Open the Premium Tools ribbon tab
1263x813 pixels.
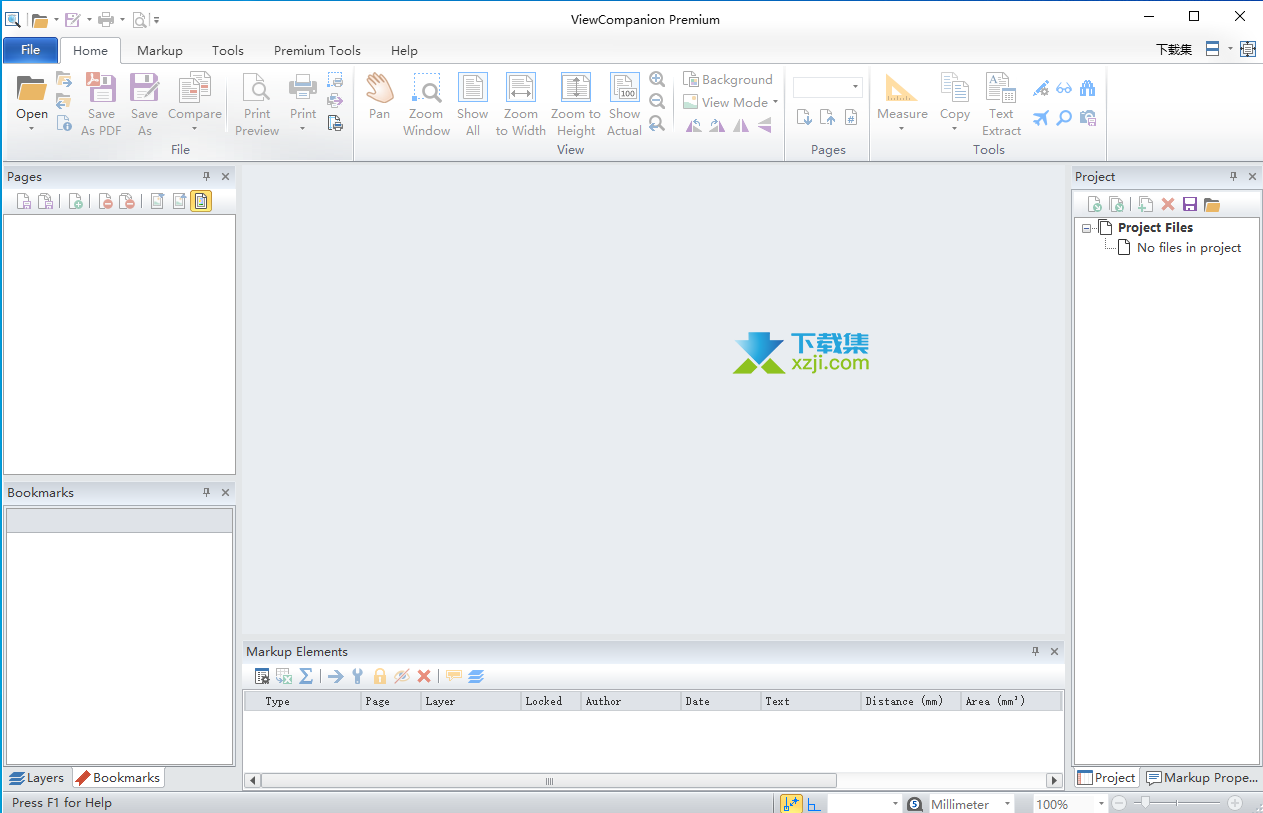tap(317, 50)
